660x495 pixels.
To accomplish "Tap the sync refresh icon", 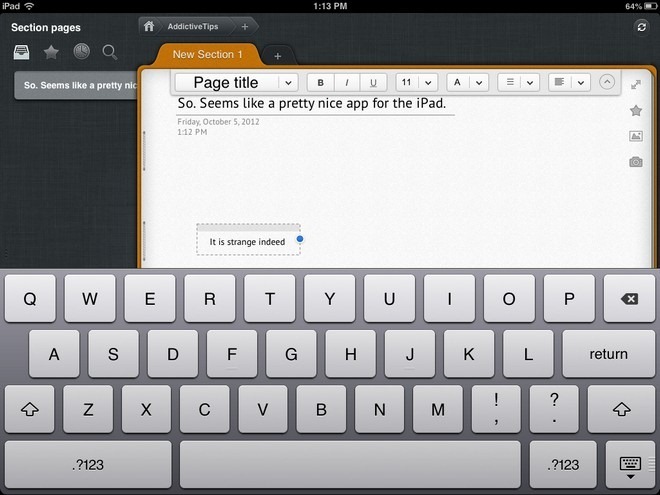I will coord(641,27).
